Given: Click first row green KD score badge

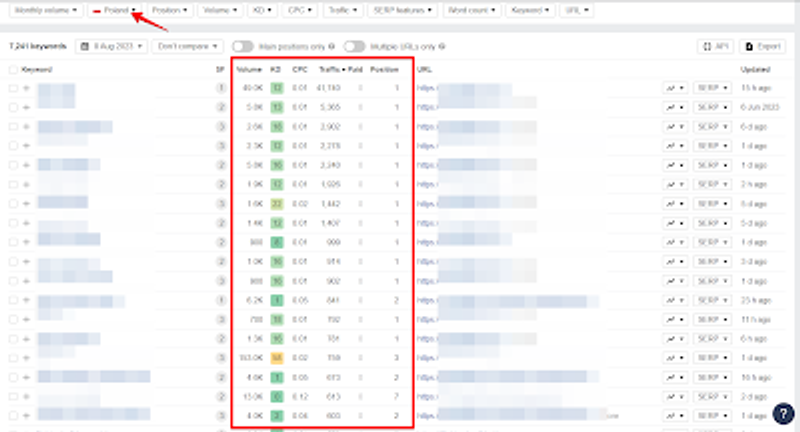Looking at the screenshot, I should (x=275, y=88).
